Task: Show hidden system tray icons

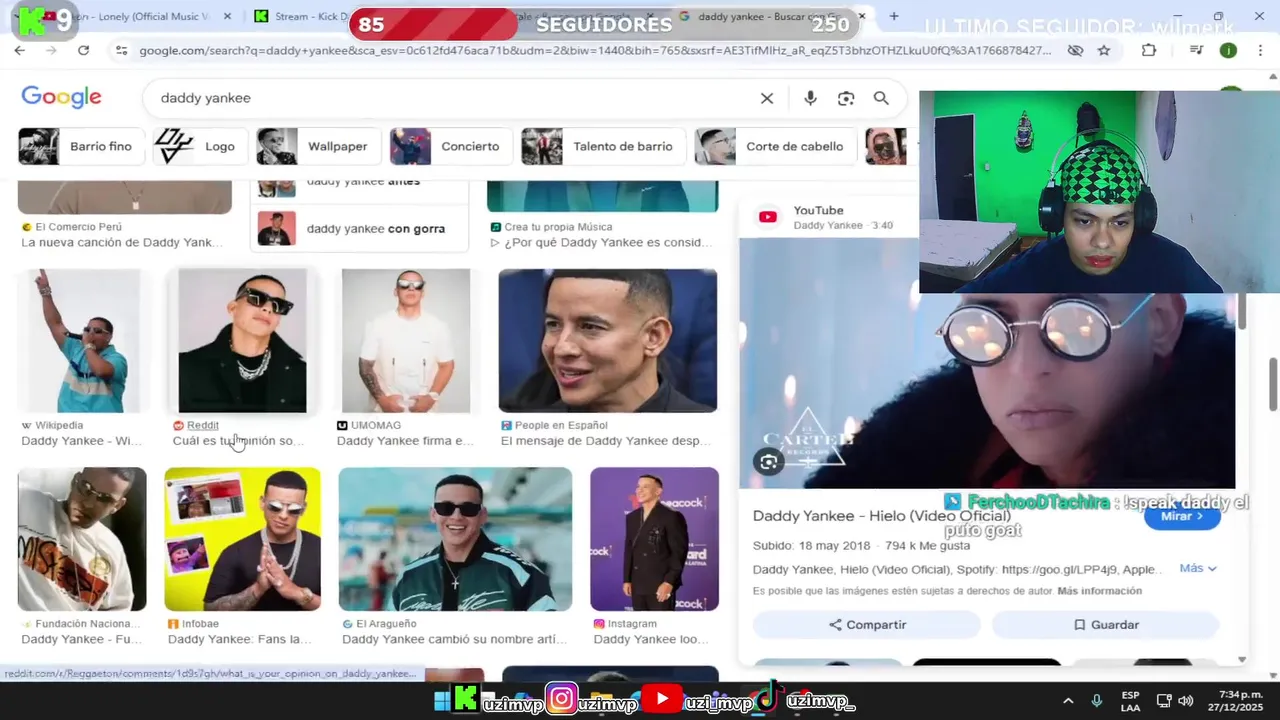Action: 1068,701
